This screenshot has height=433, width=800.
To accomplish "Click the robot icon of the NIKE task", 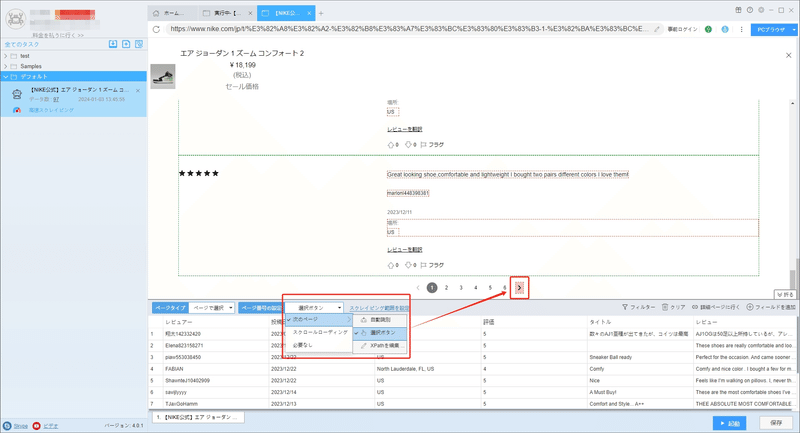I will point(17,94).
